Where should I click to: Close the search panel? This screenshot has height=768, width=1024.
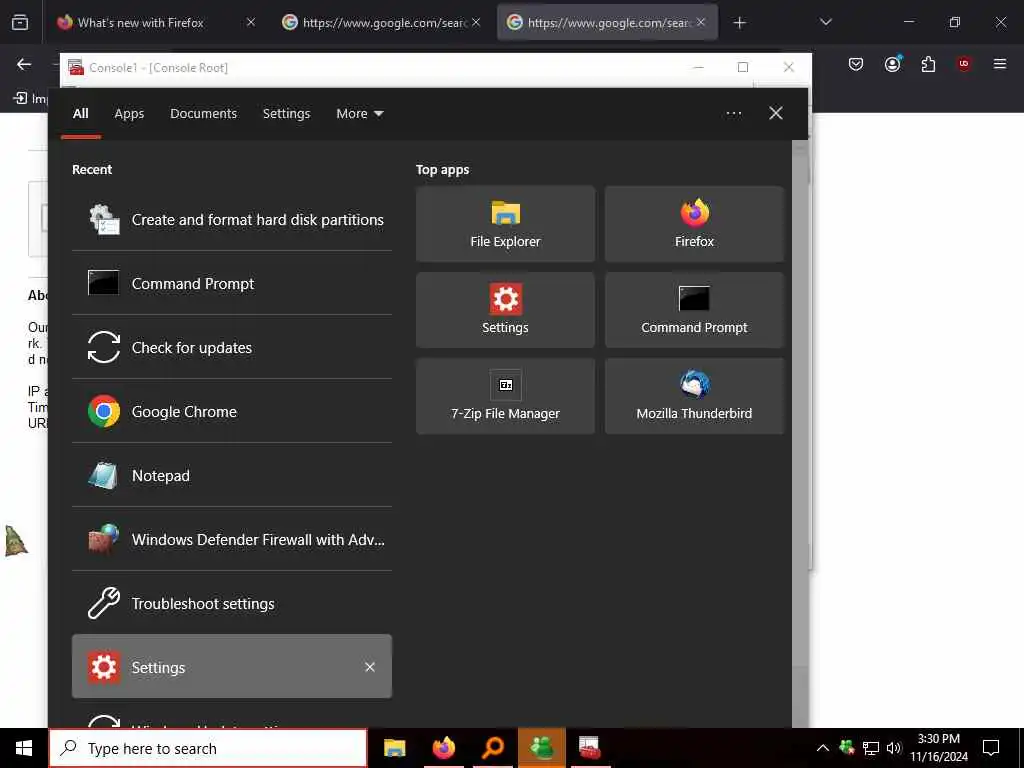point(776,114)
